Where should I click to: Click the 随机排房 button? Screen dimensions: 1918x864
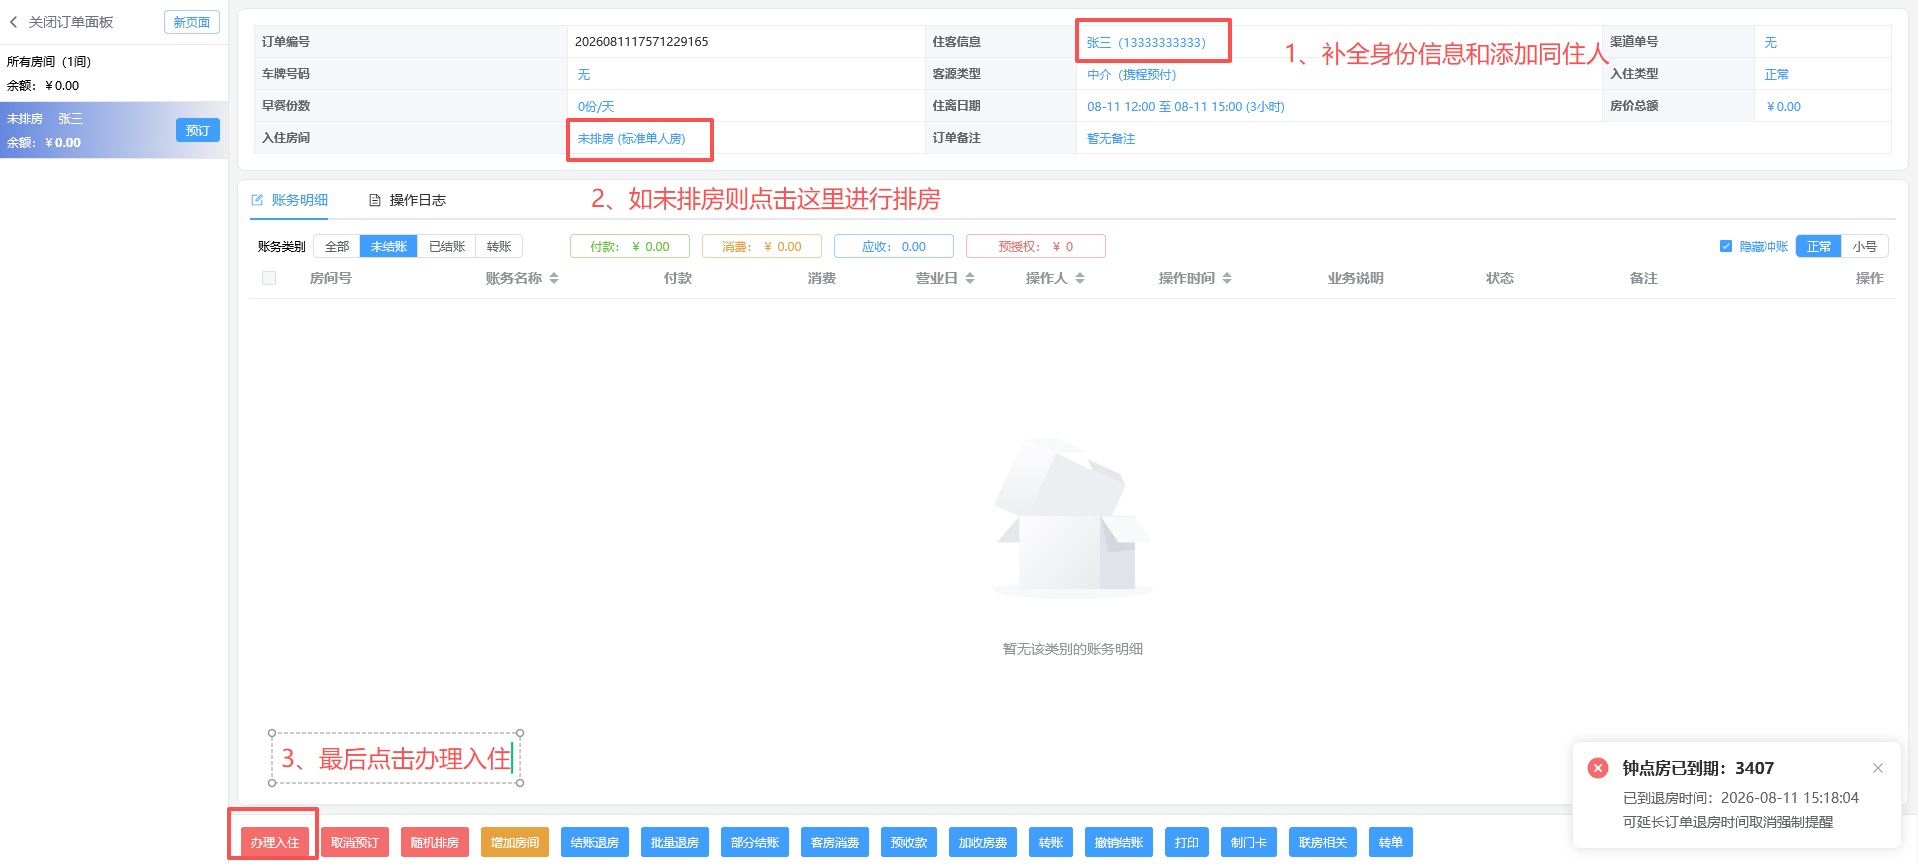coord(435,842)
